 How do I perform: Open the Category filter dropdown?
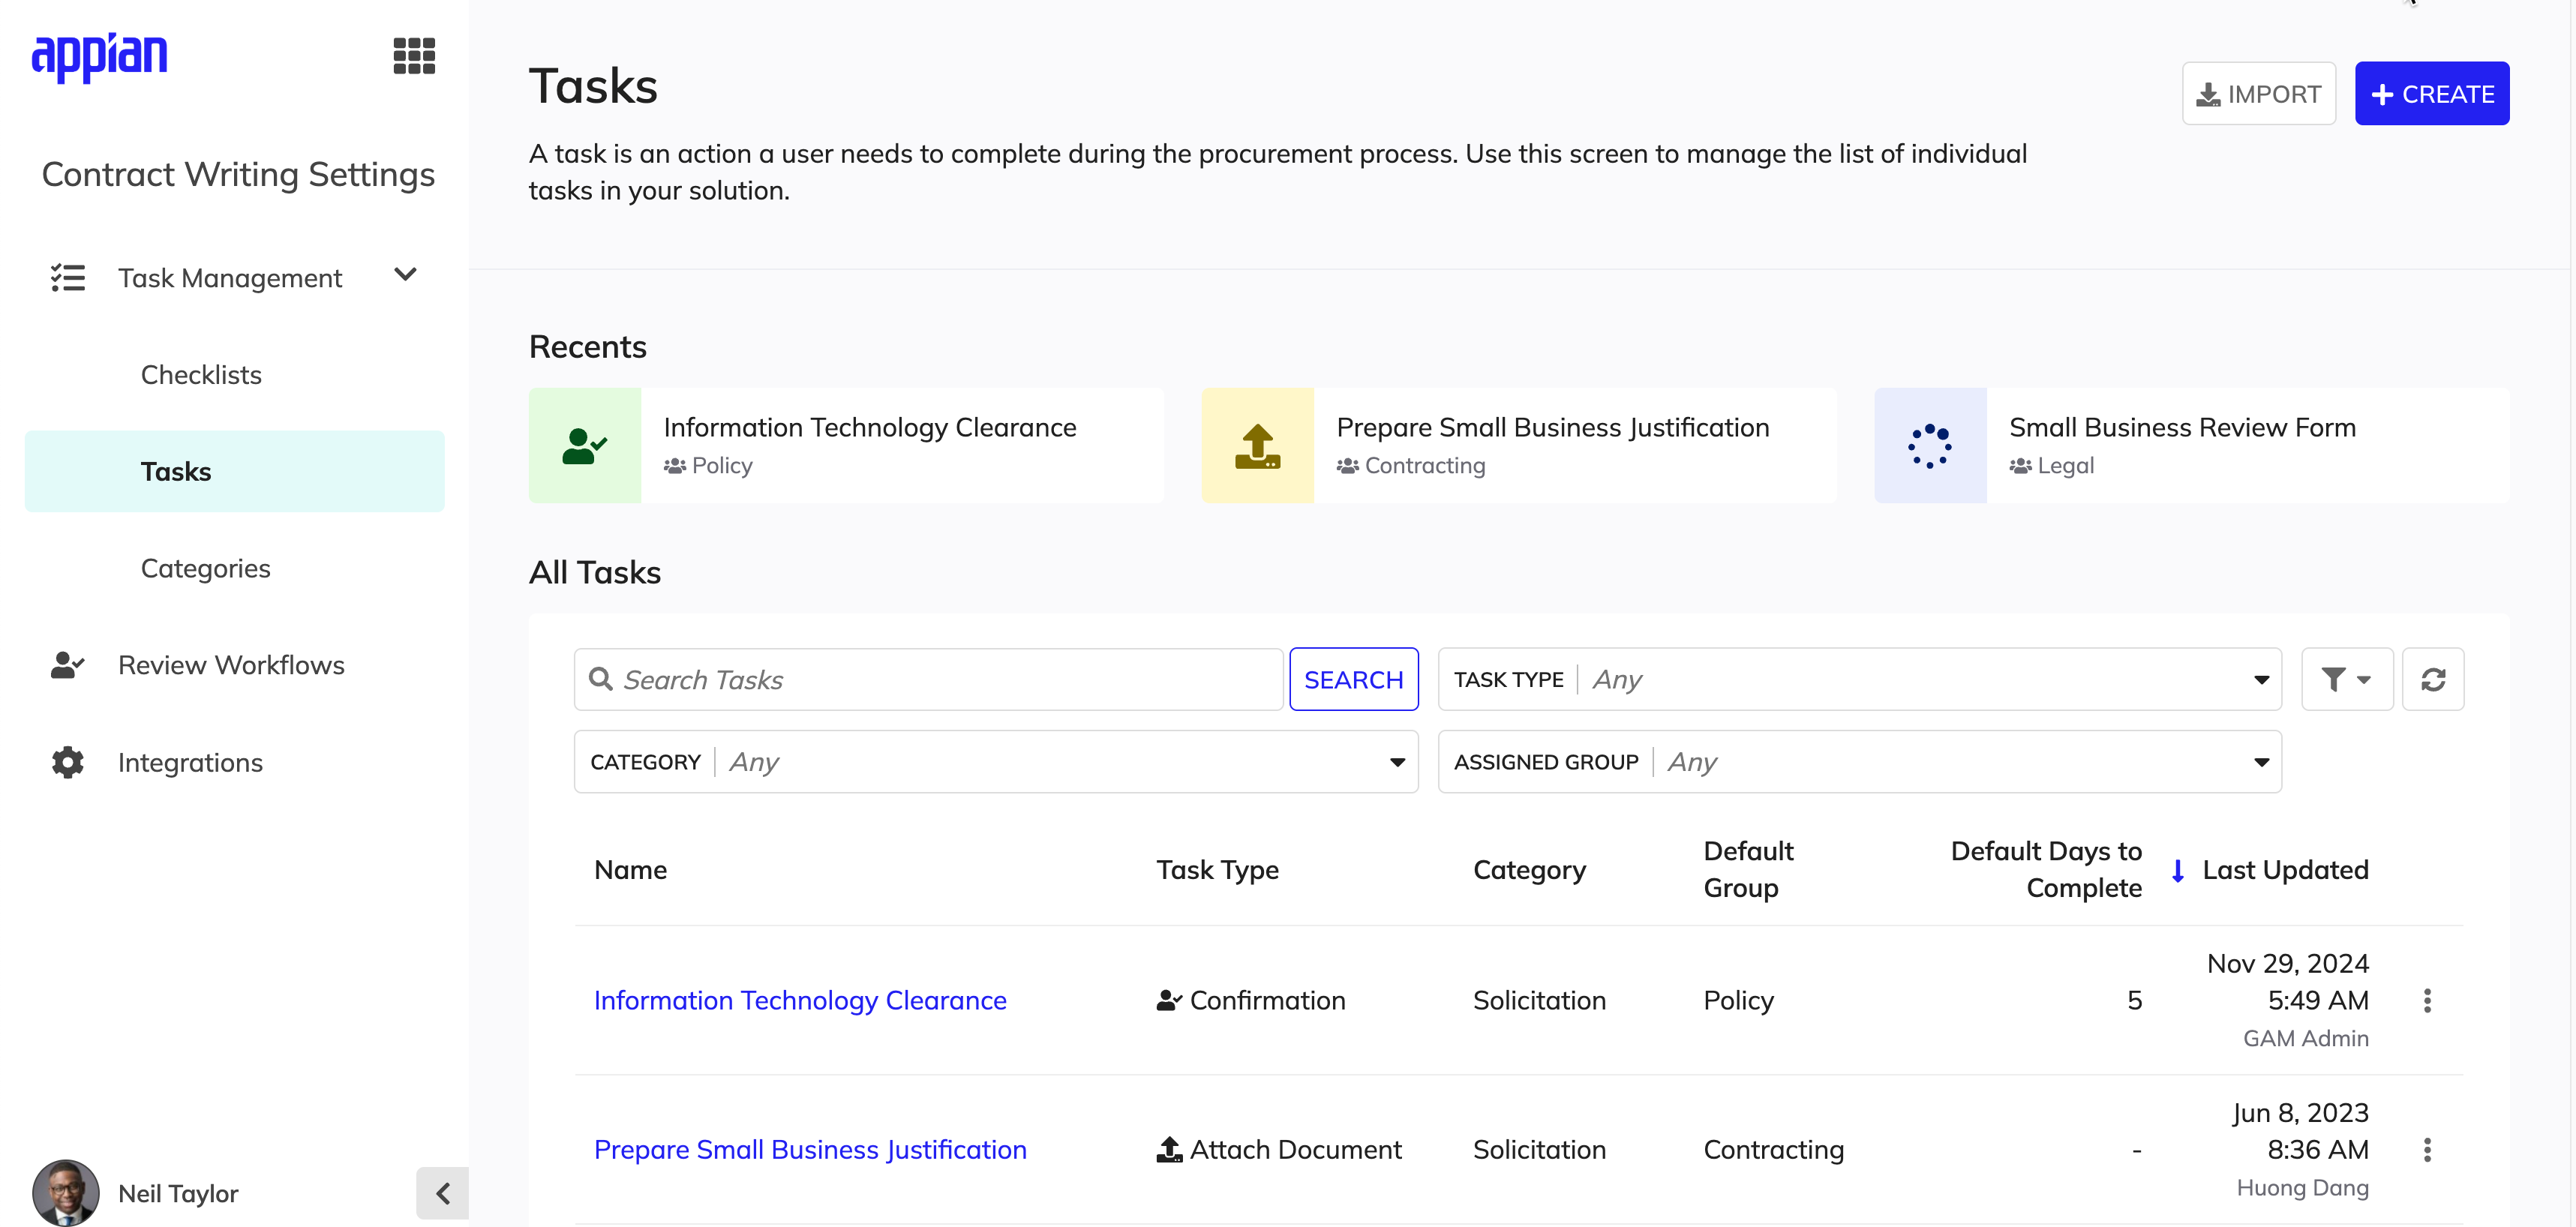click(x=996, y=762)
